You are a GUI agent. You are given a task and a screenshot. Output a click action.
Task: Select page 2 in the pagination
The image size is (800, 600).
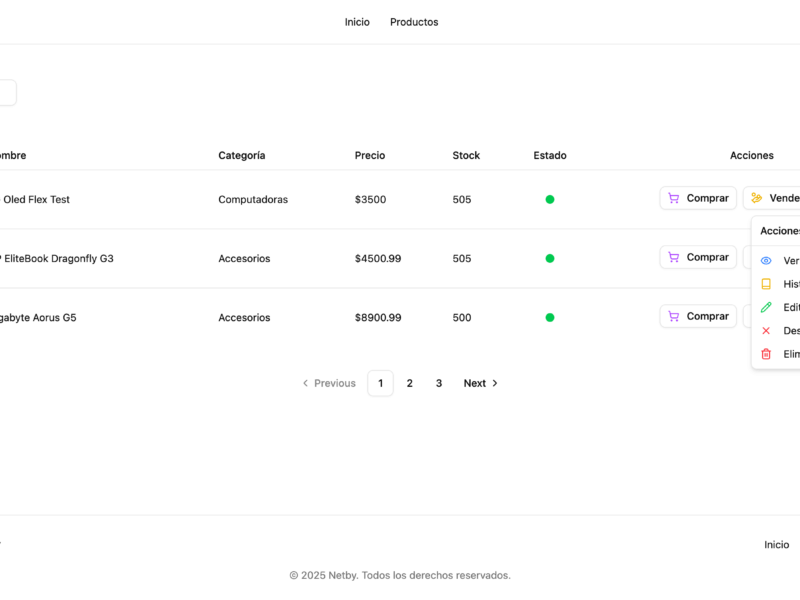coord(409,383)
